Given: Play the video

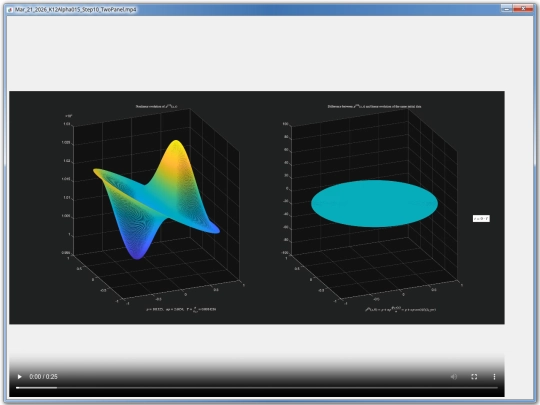Looking at the screenshot, I should [x=20, y=376].
